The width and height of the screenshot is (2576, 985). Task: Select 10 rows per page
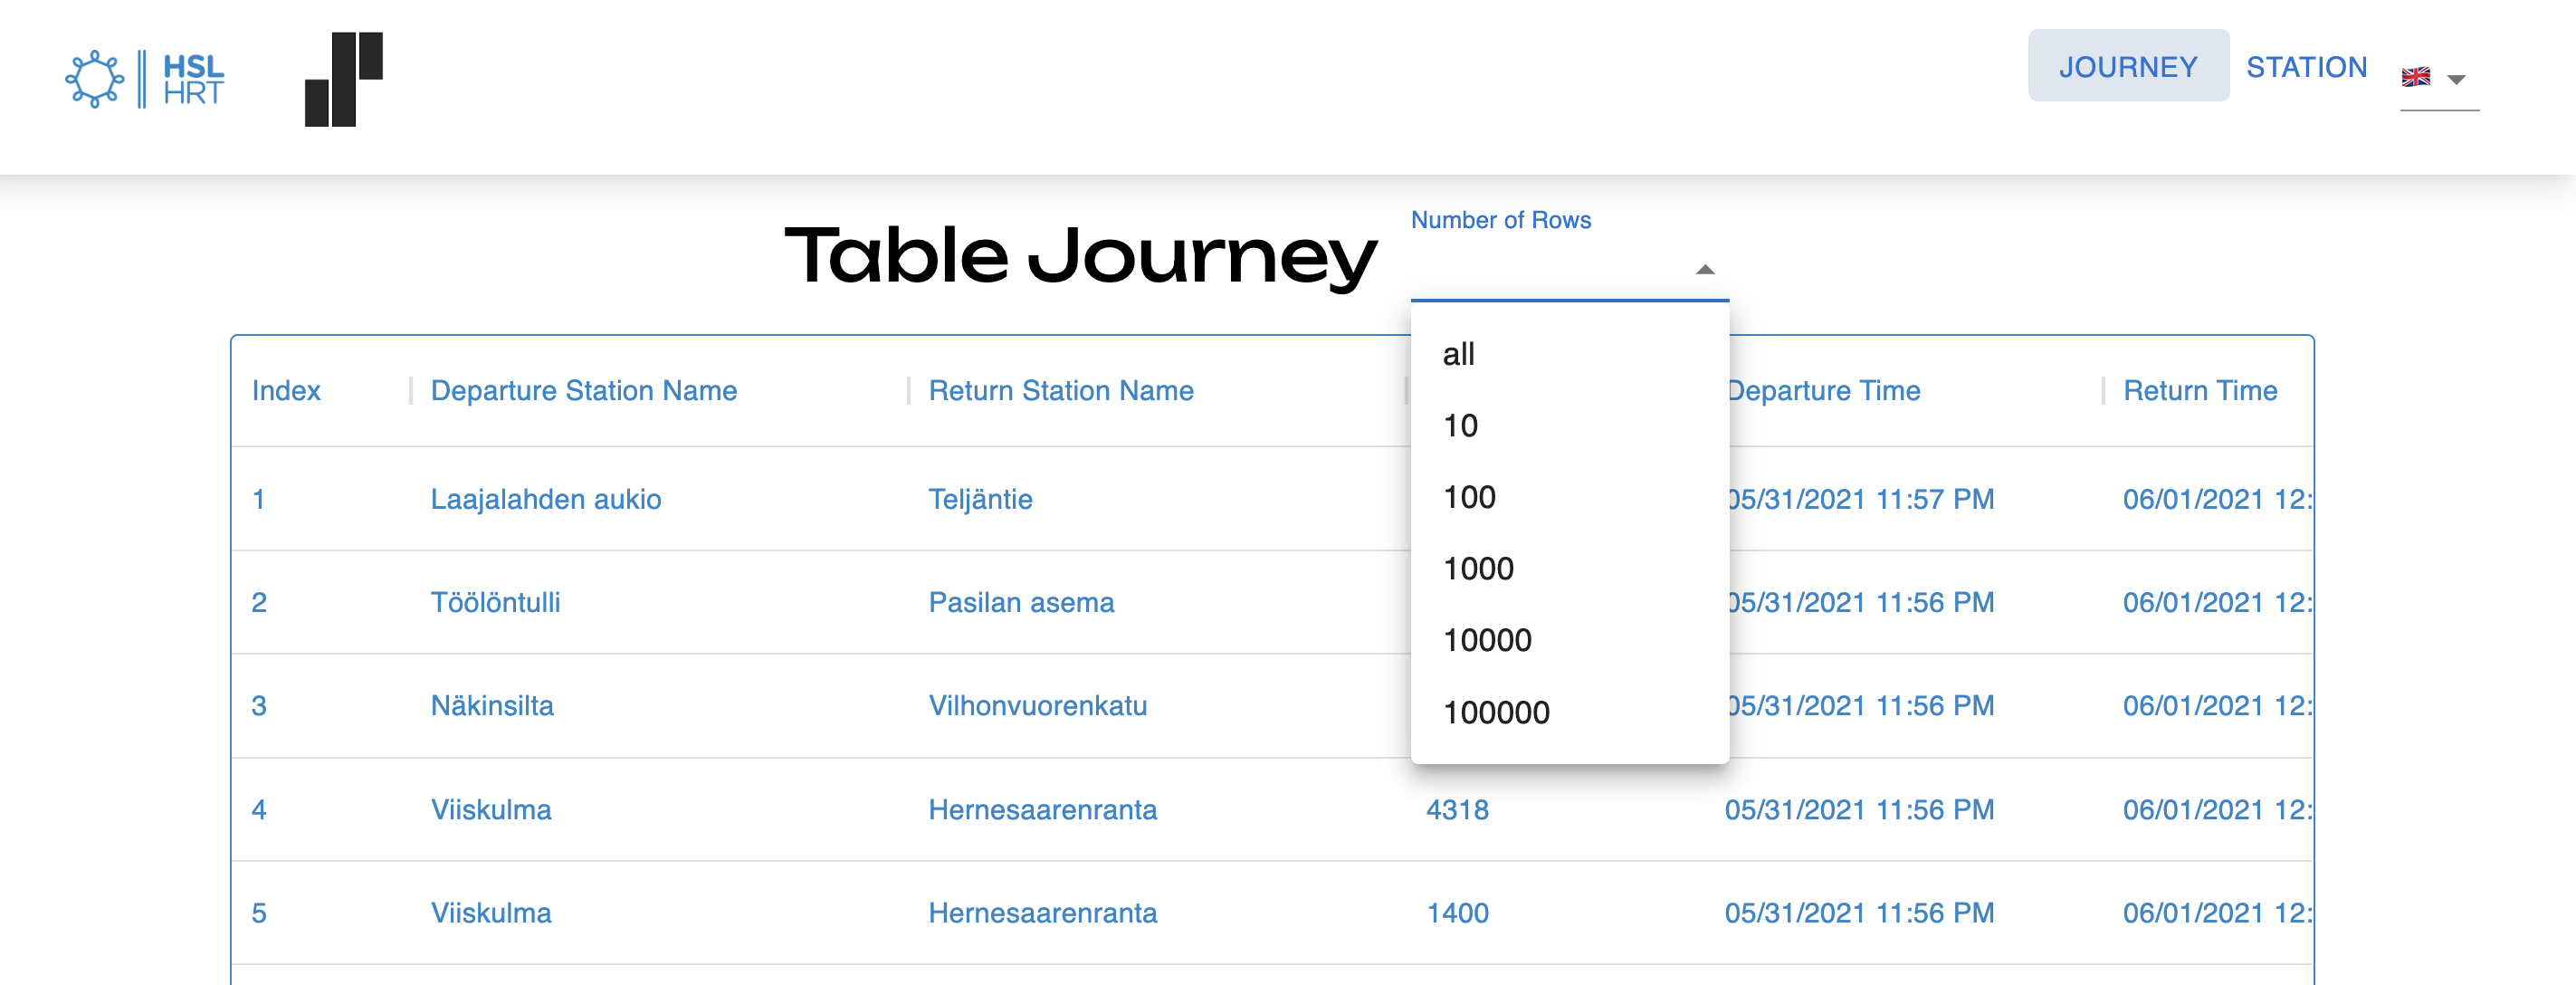(1460, 424)
